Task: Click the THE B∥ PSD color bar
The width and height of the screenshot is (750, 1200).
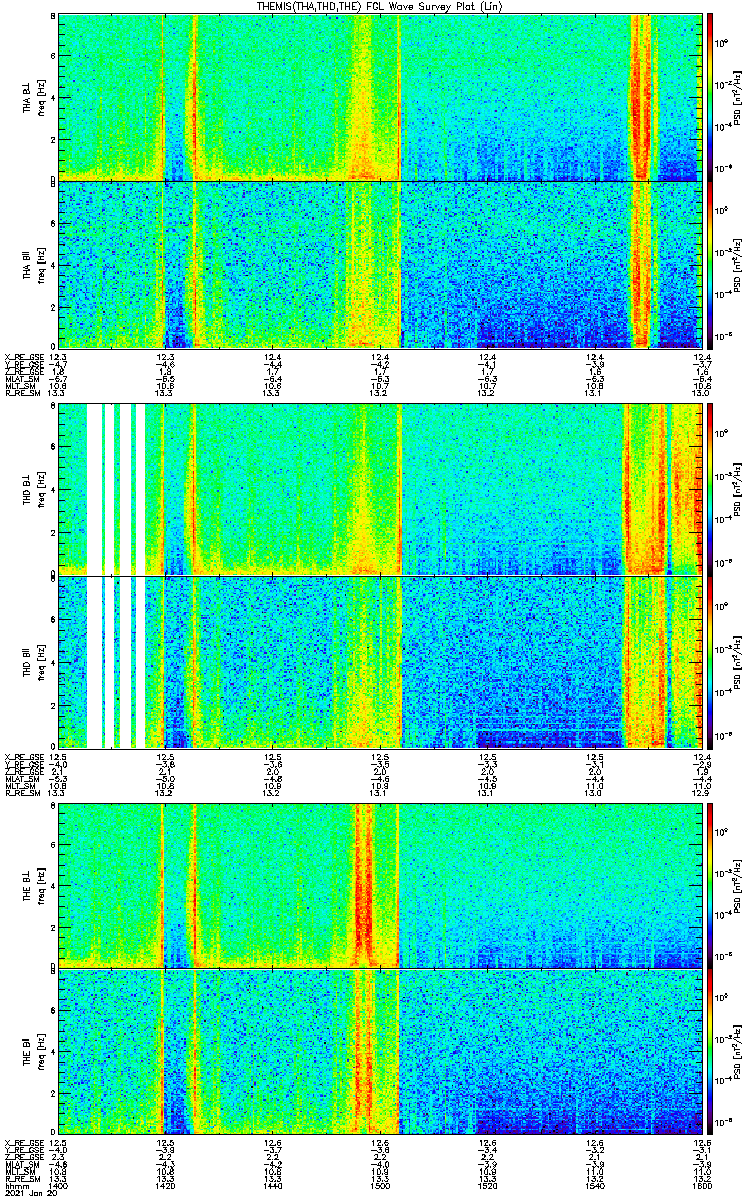Action: click(711, 1052)
